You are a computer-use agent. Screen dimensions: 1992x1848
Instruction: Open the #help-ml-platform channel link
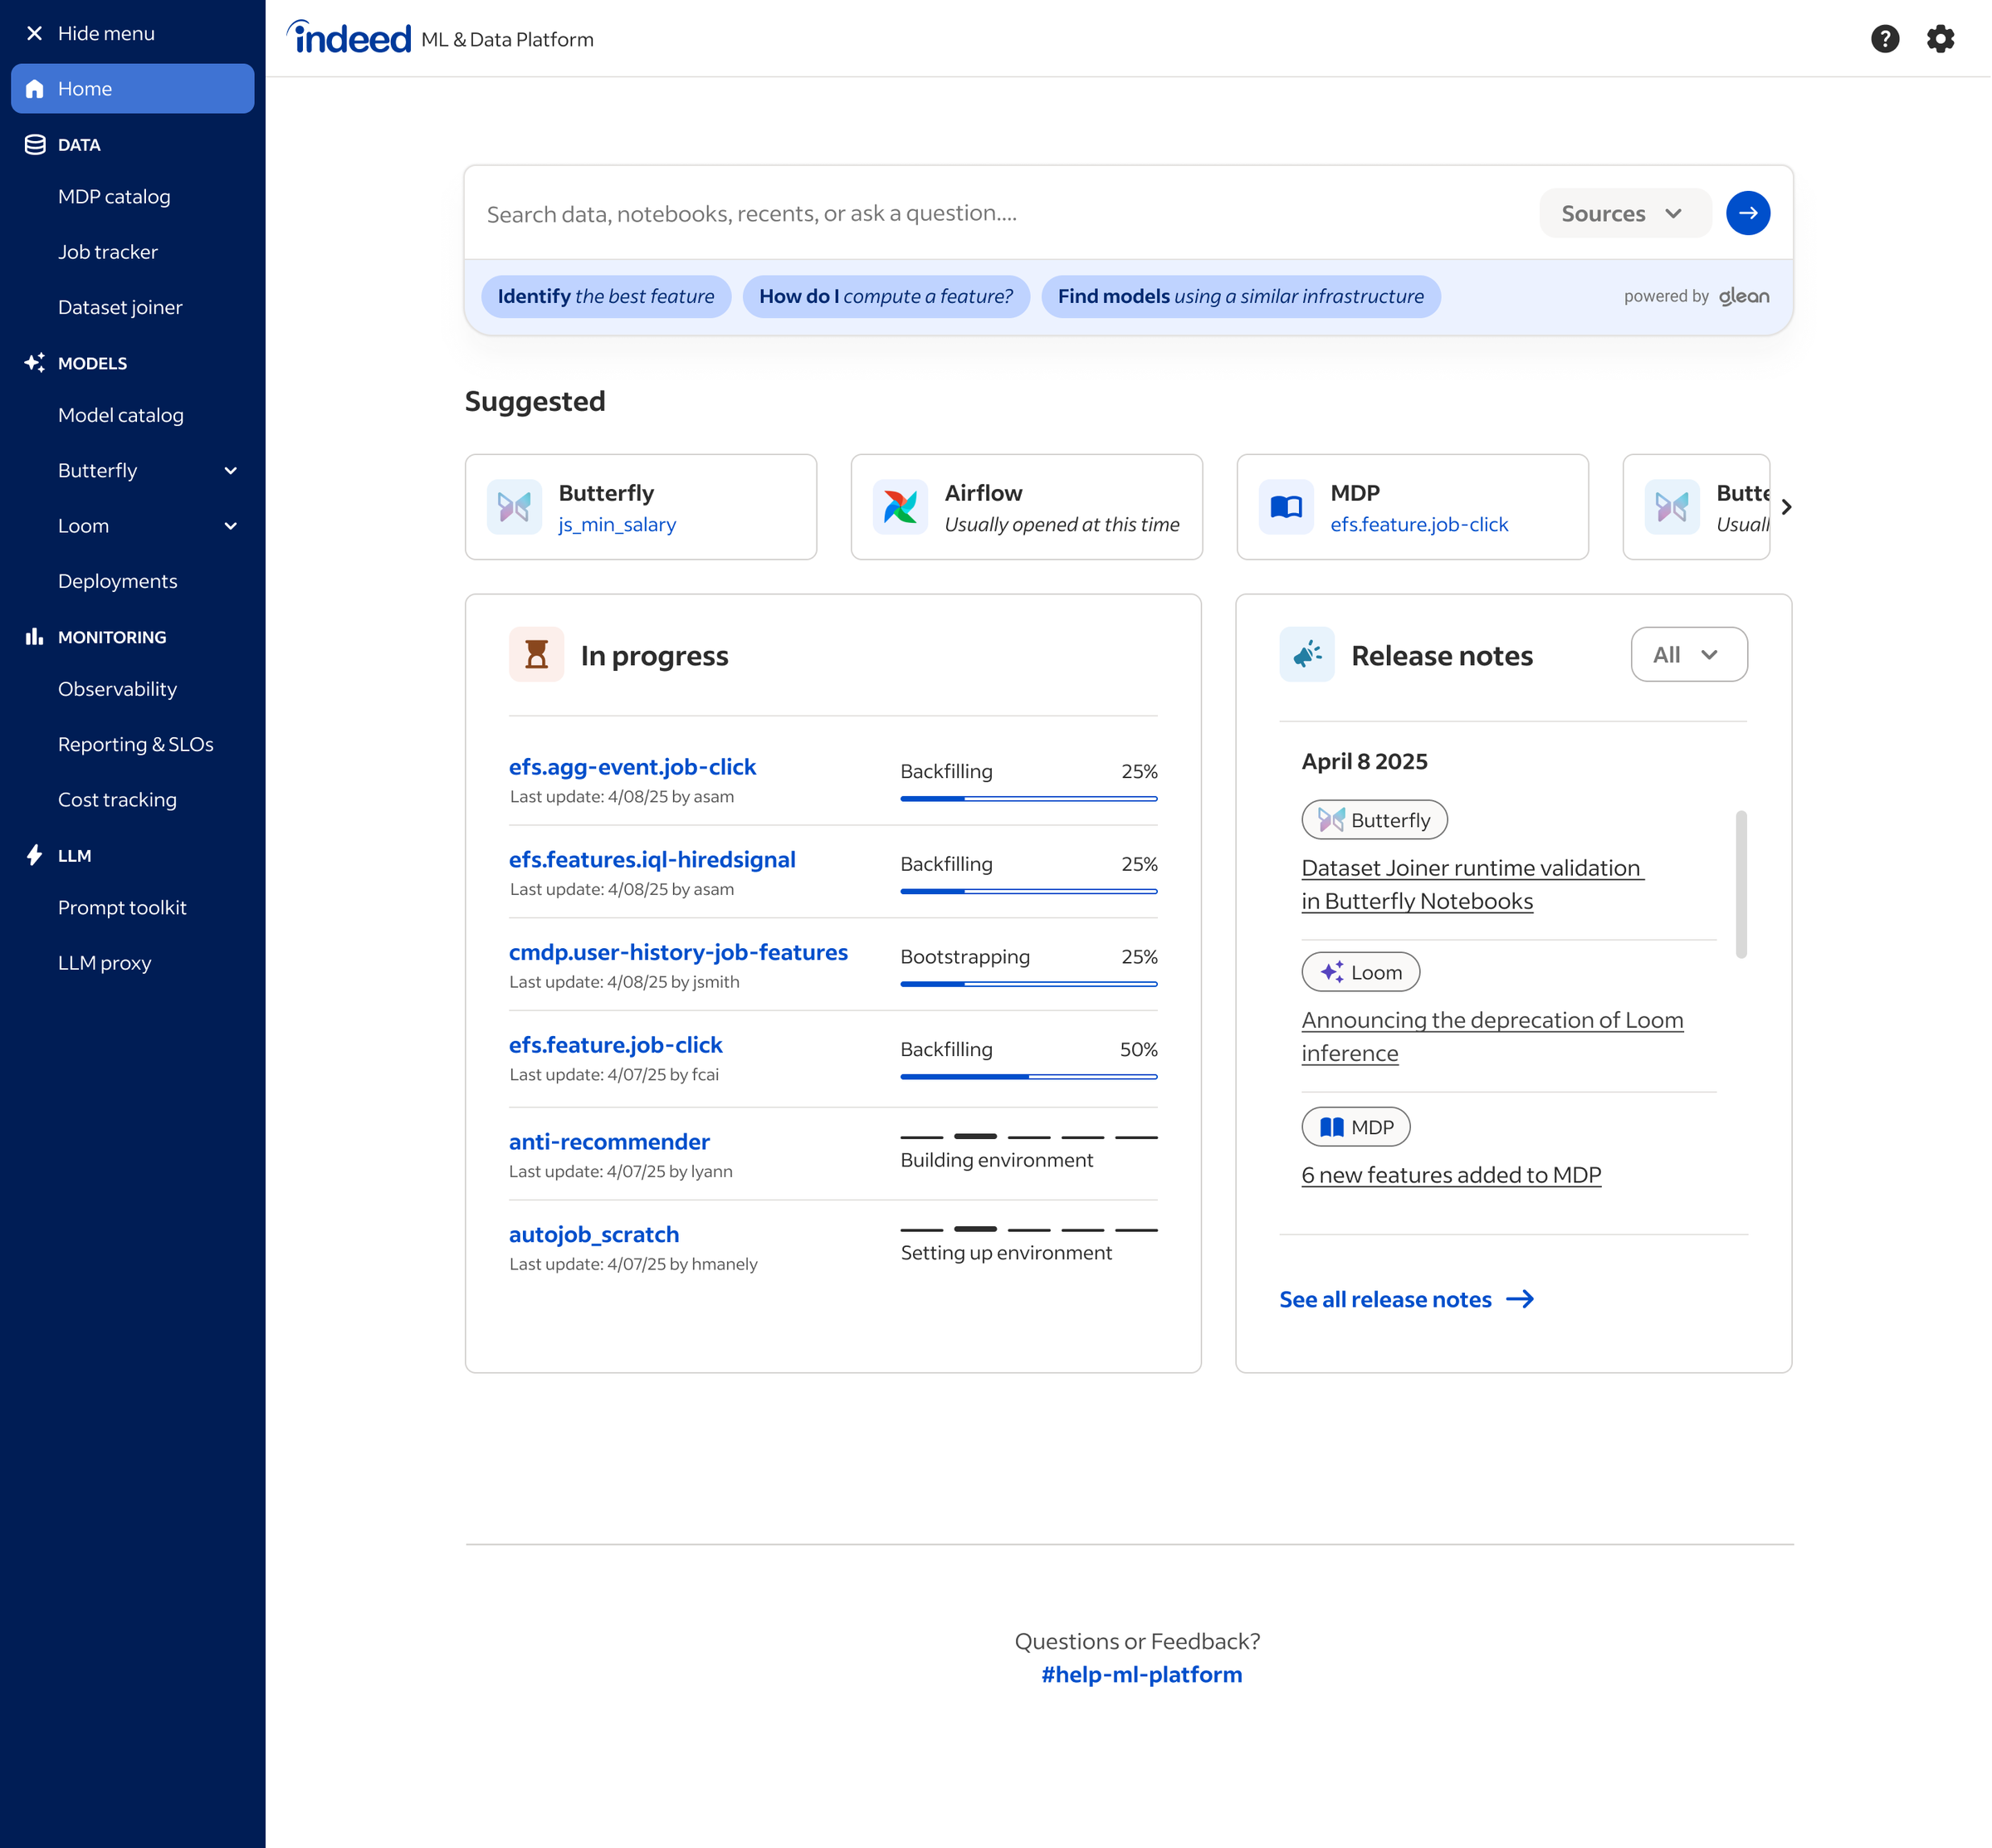(1141, 1674)
